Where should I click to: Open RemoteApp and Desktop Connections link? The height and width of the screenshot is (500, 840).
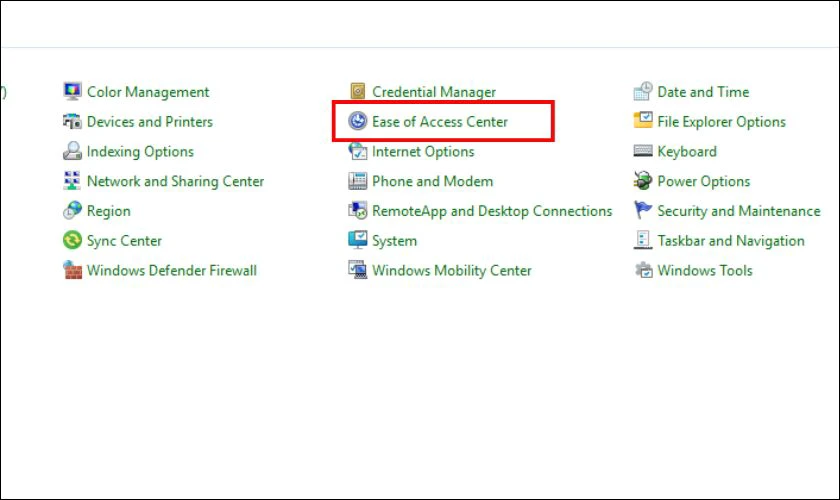[x=492, y=211]
